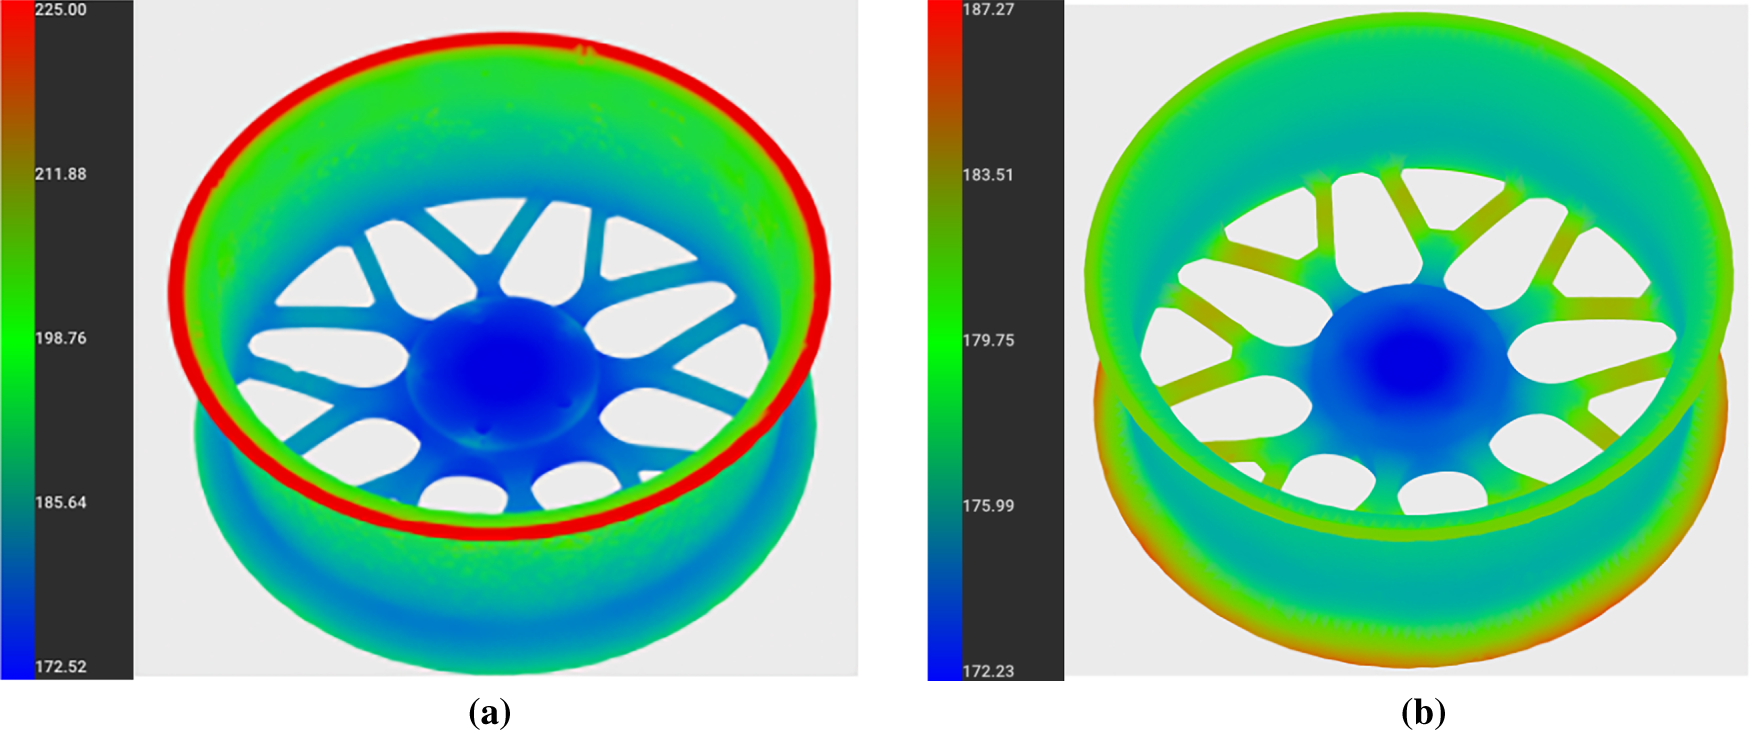
Task: Click the (b) figure caption label
Action: pos(1423,712)
